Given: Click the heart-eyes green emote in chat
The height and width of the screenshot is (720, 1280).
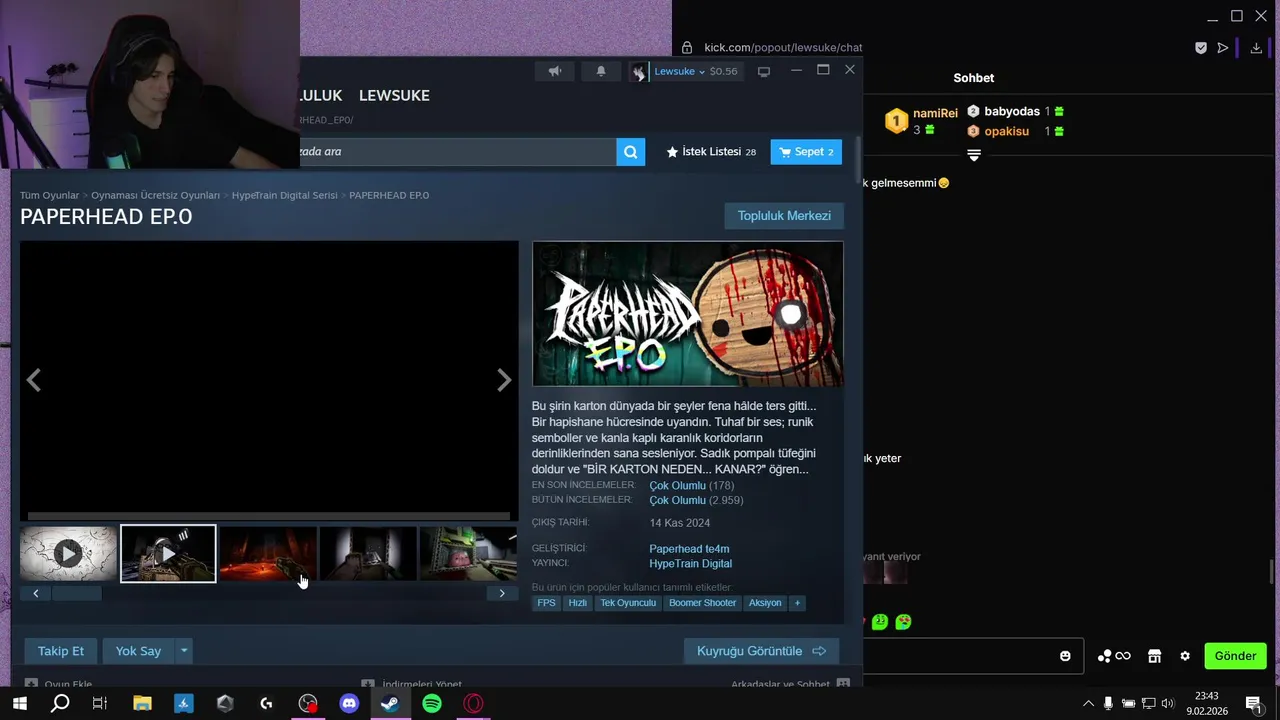Looking at the screenshot, I should 903,622.
